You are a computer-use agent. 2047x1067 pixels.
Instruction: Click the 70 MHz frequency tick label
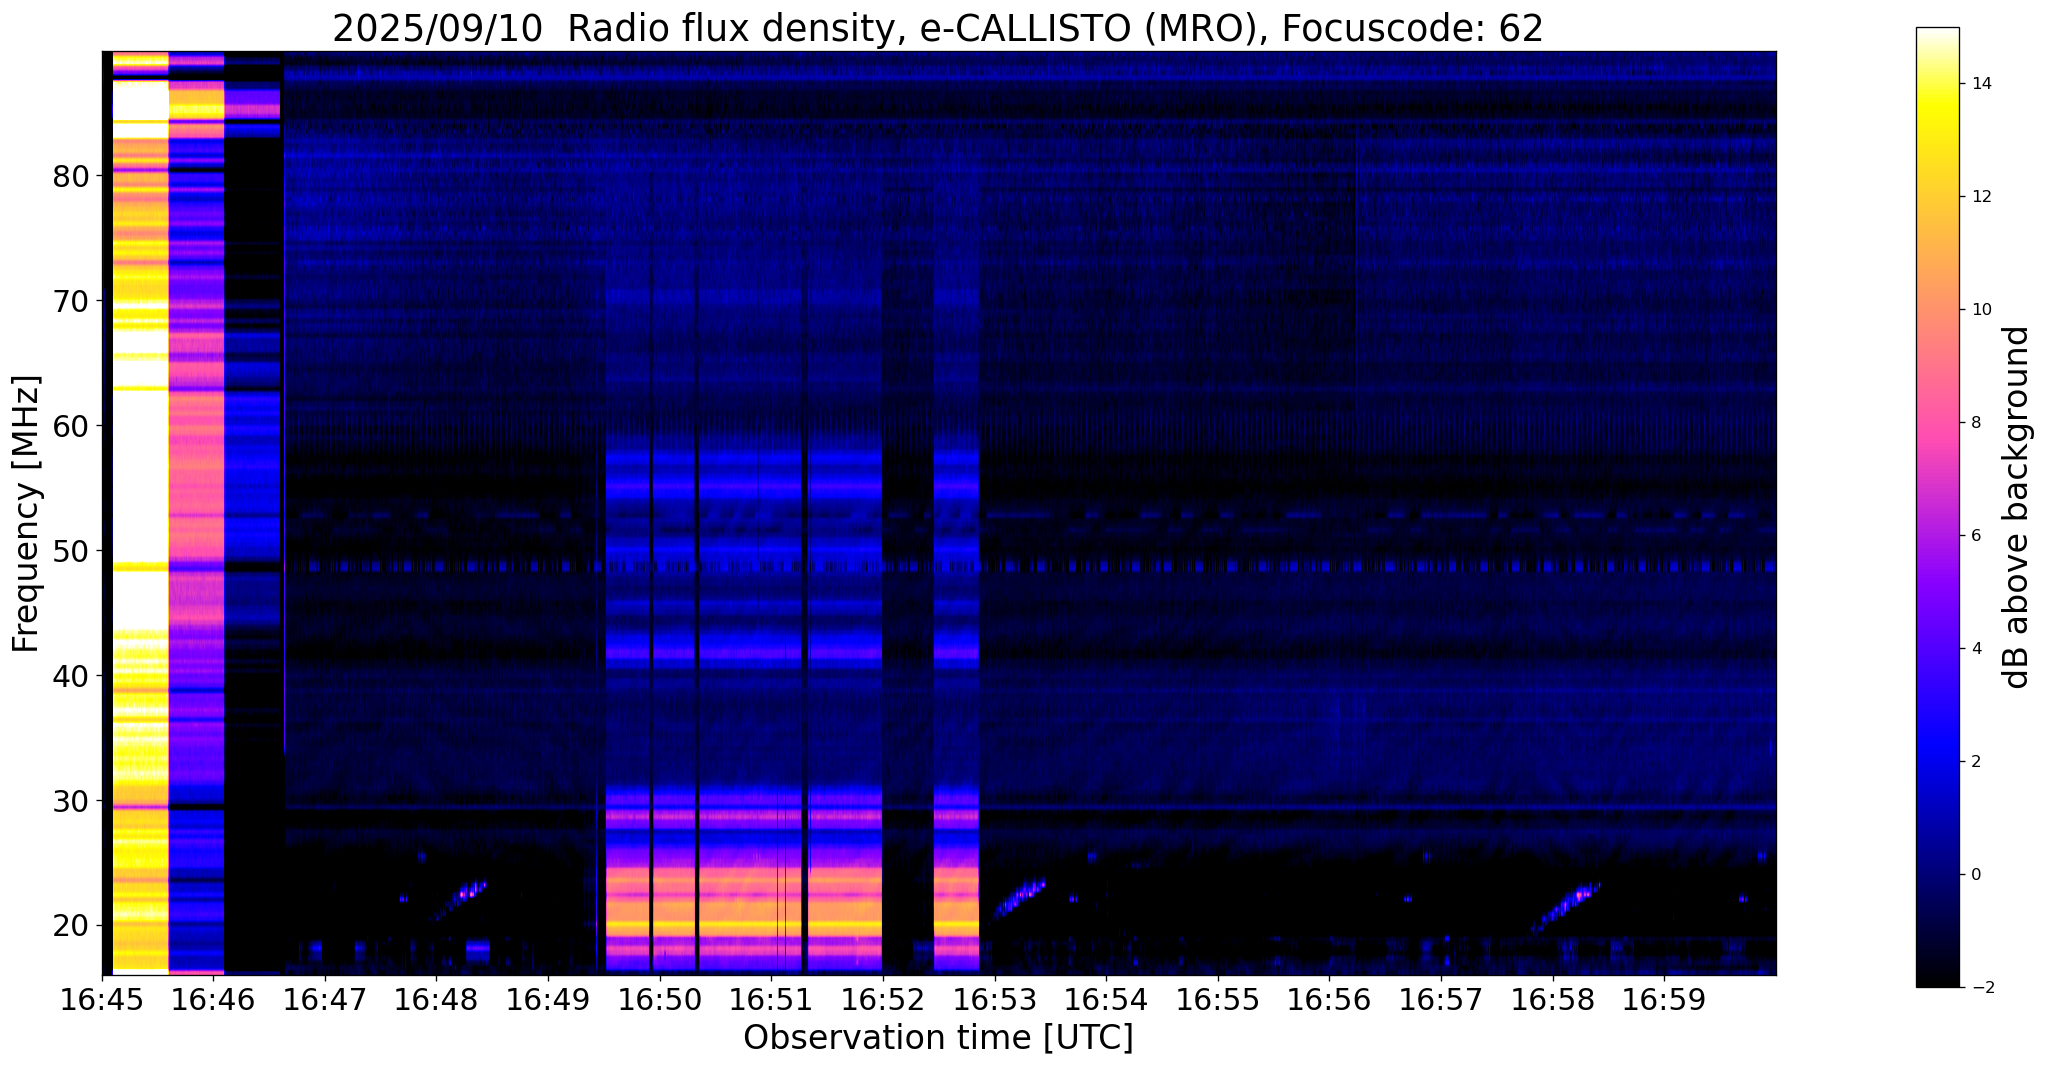tap(71, 301)
